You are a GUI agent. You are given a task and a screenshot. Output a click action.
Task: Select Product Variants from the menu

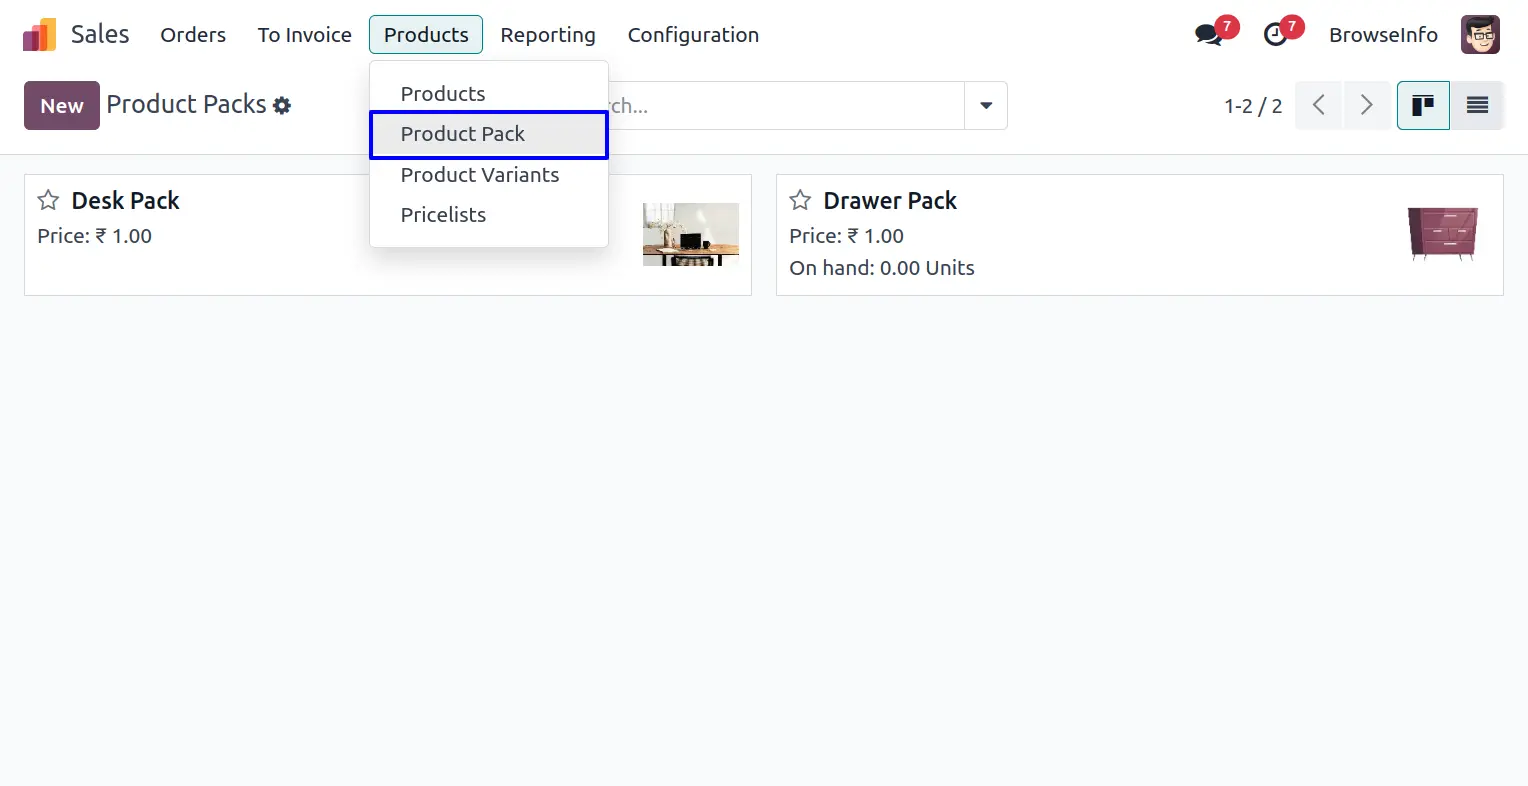[480, 175]
